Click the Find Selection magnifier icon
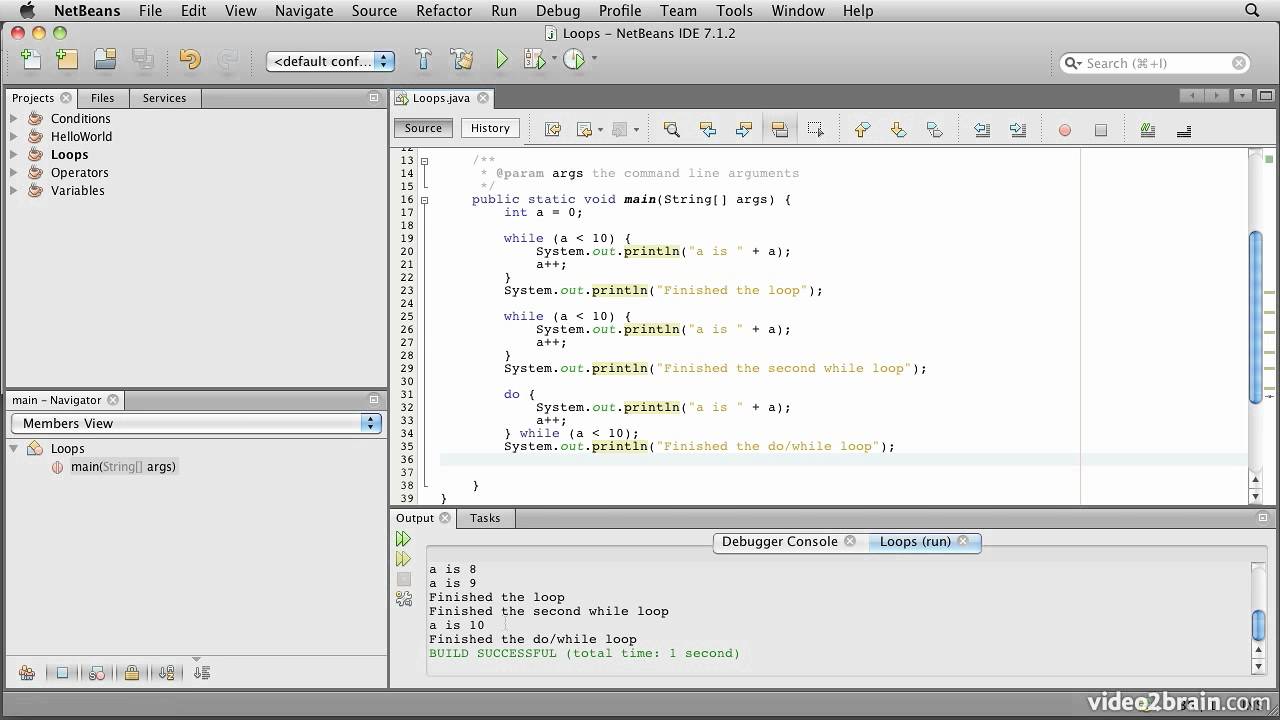The height and width of the screenshot is (720, 1280). click(x=671, y=129)
